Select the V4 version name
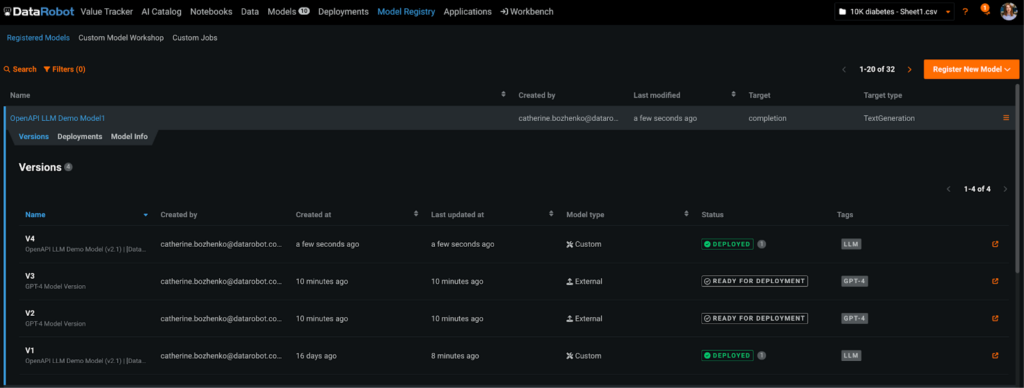This screenshot has height=388, width=1024. pyautogui.click(x=30, y=239)
